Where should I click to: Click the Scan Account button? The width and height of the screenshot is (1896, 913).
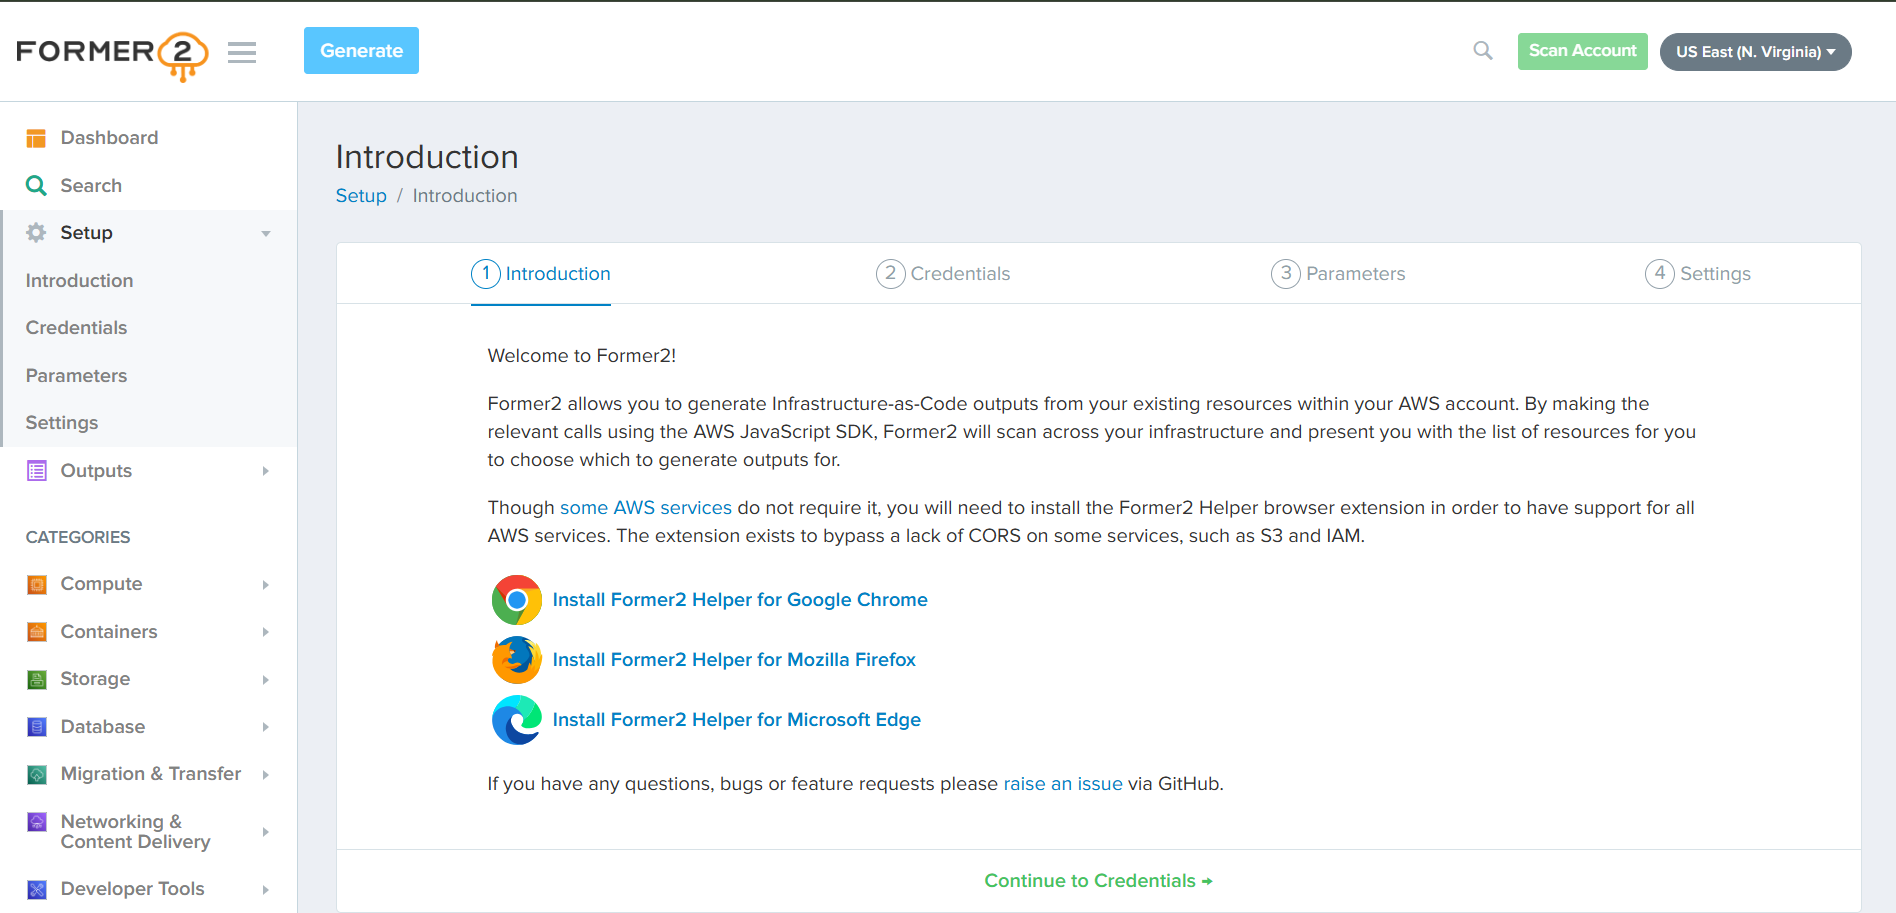pos(1582,50)
